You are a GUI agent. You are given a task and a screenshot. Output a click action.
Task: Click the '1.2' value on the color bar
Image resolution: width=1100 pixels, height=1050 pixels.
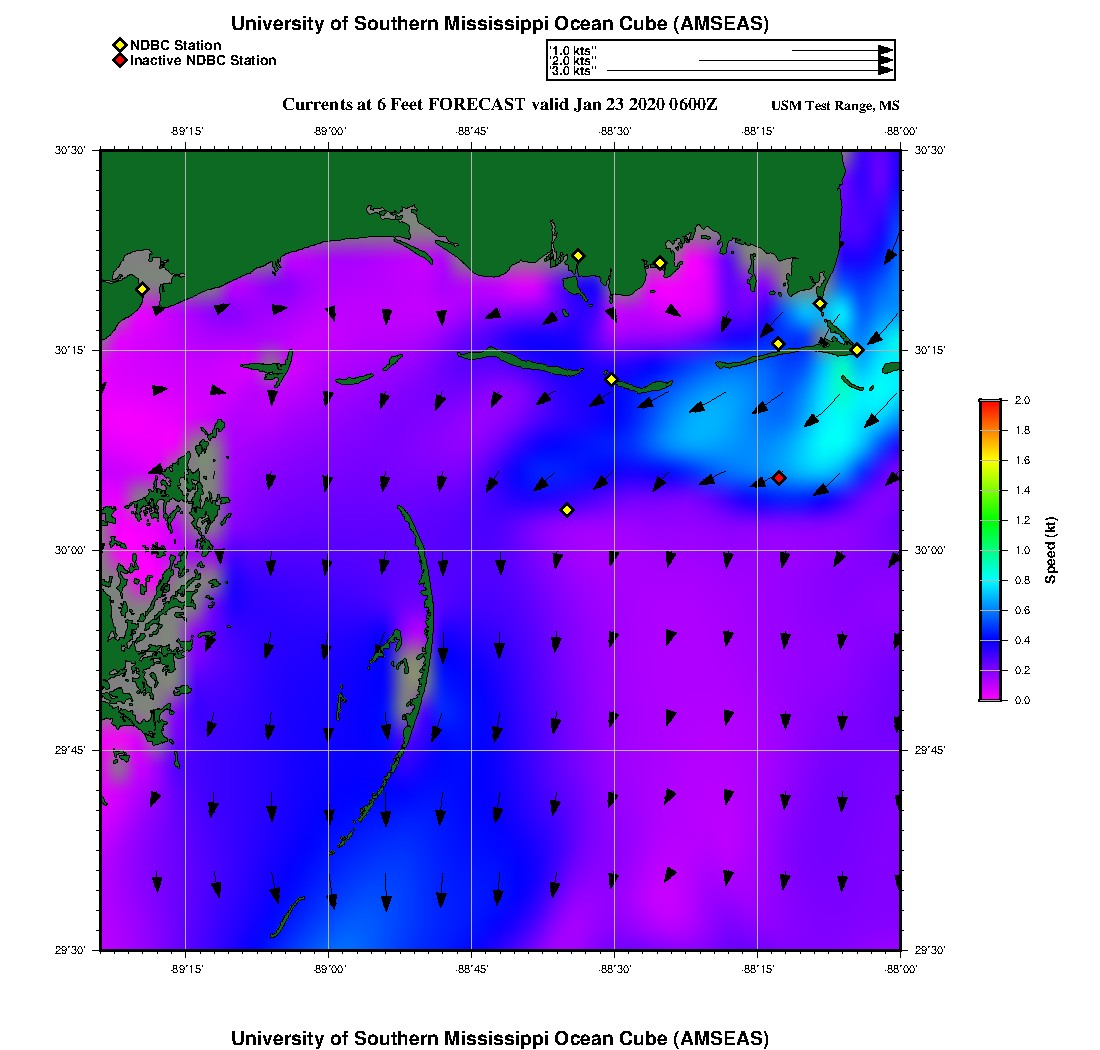click(1022, 520)
